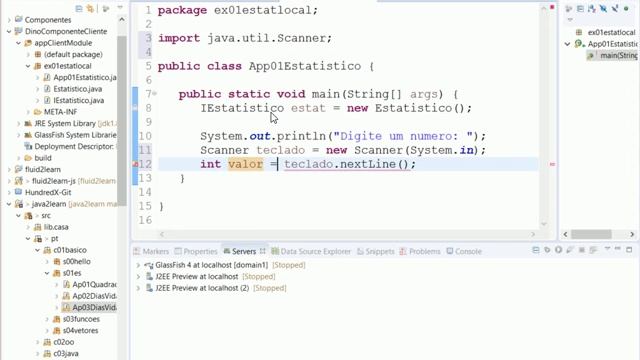Click Servers toolbar start server icon

pos(558,250)
